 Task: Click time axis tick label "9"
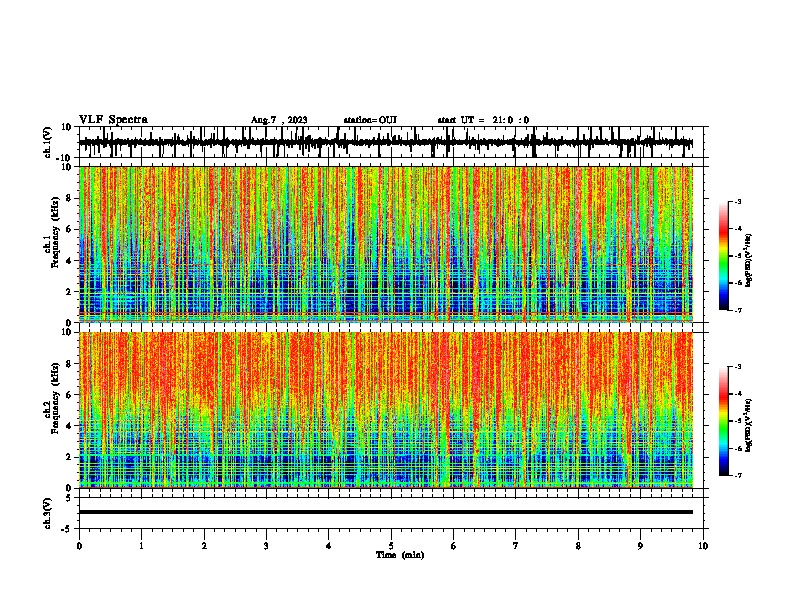[x=640, y=546]
